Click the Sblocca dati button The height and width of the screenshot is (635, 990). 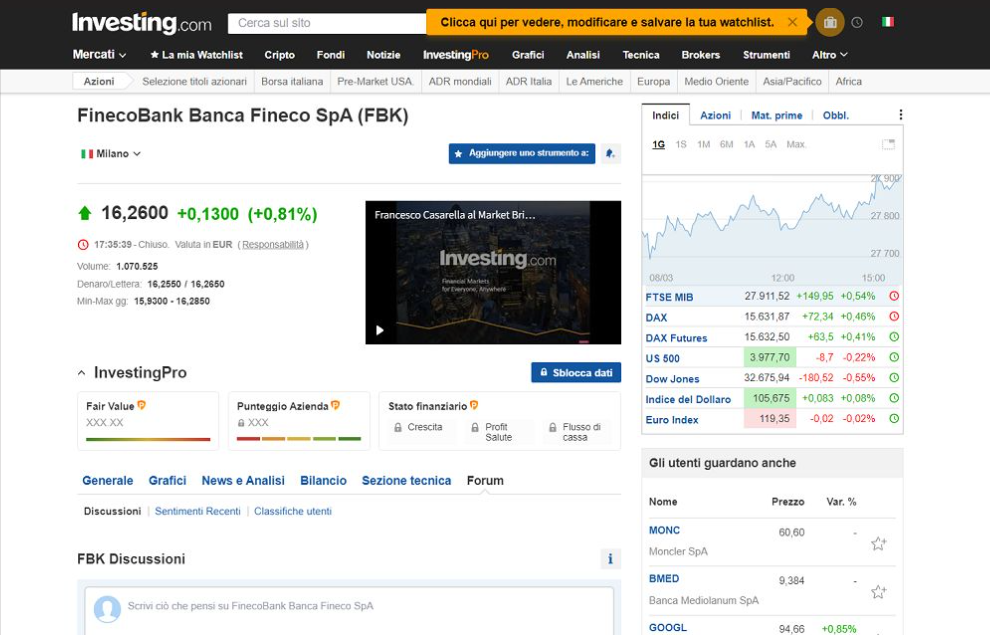click(x=576, y=372)
